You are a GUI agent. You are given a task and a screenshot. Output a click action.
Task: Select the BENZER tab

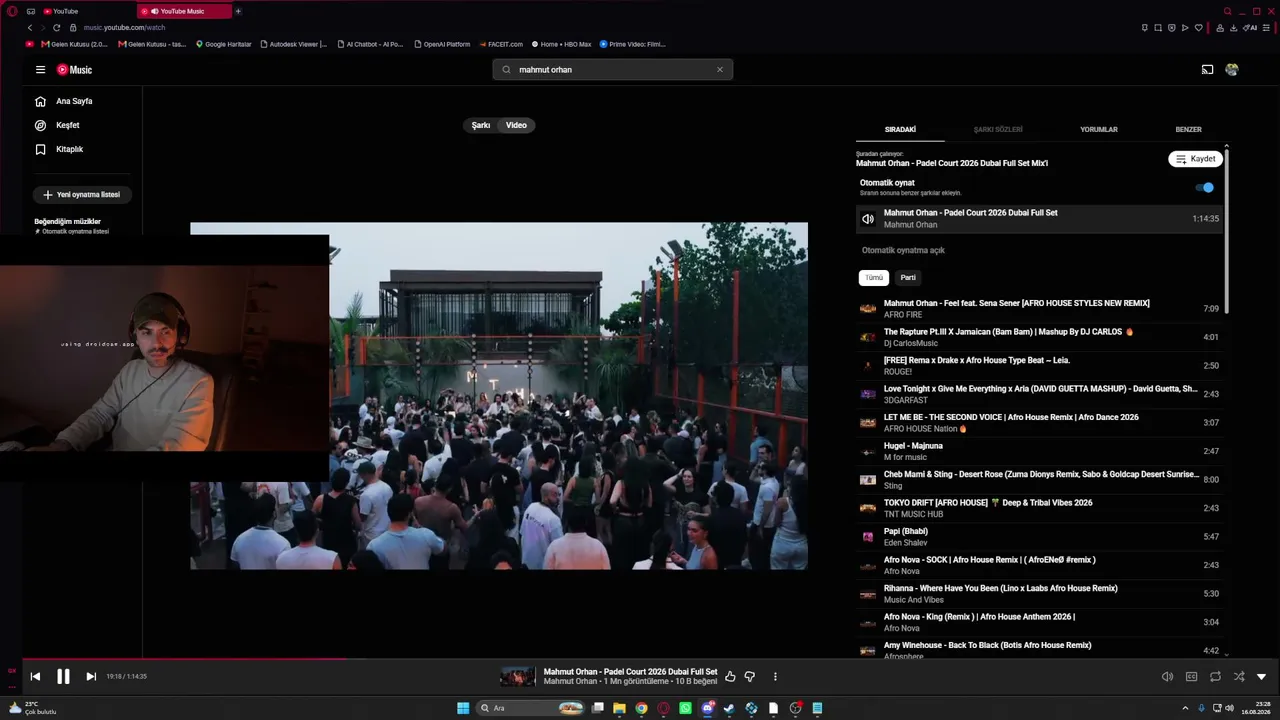click(x=1188, y=129)
